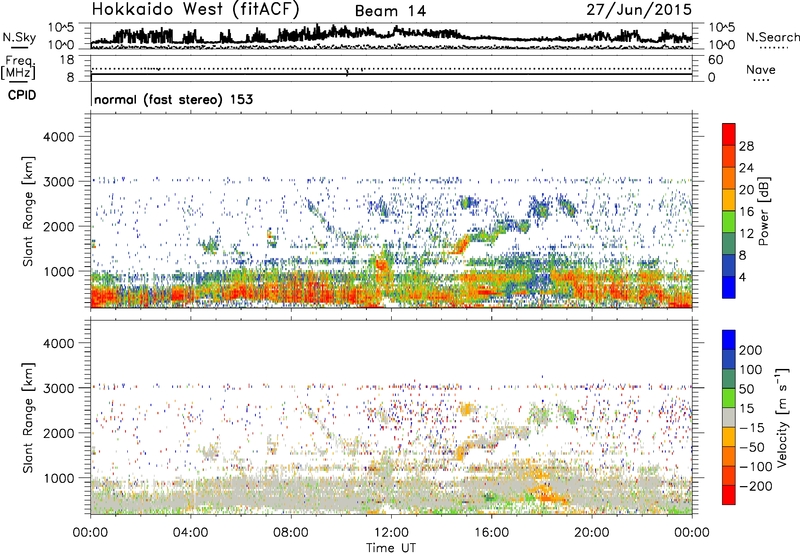Select the 'Freq. [MHz]' axis label

[x=18, y=68]
